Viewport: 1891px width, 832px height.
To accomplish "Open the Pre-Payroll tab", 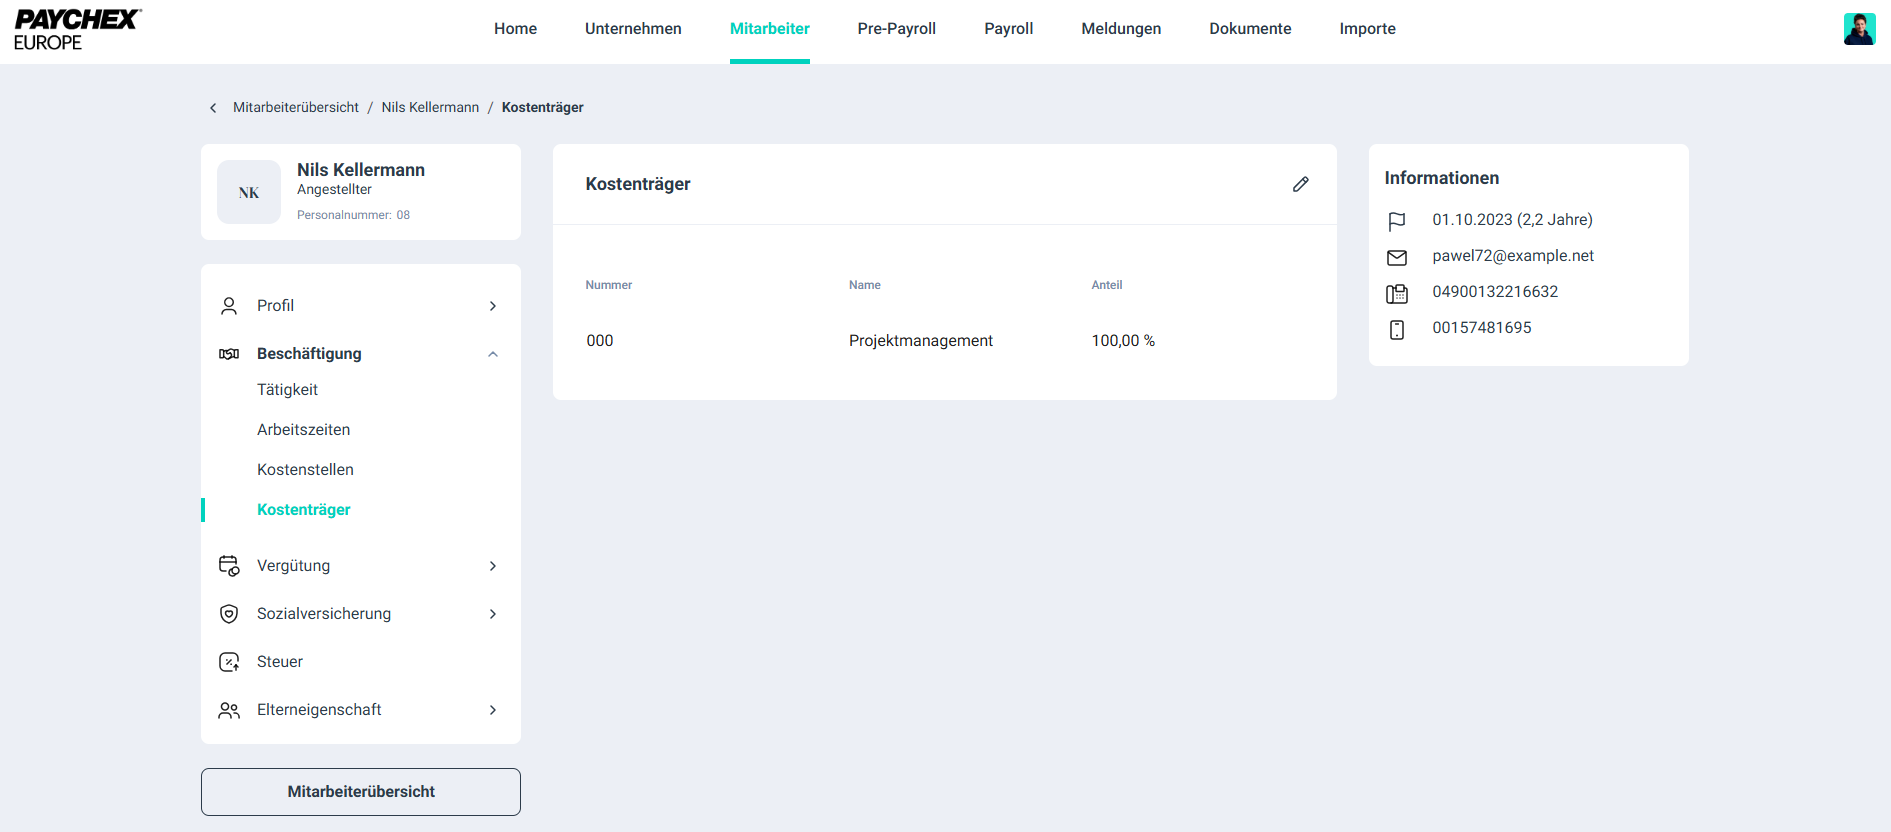I will [896, 29].
